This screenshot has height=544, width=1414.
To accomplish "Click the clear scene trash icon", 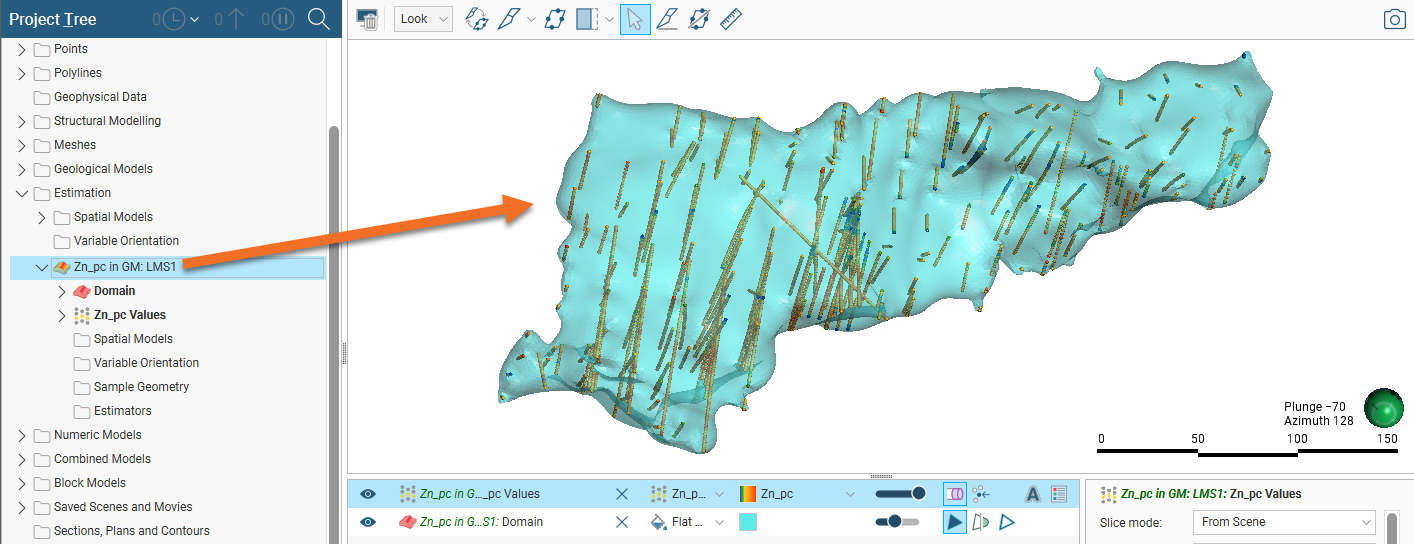I will point(367,19).
